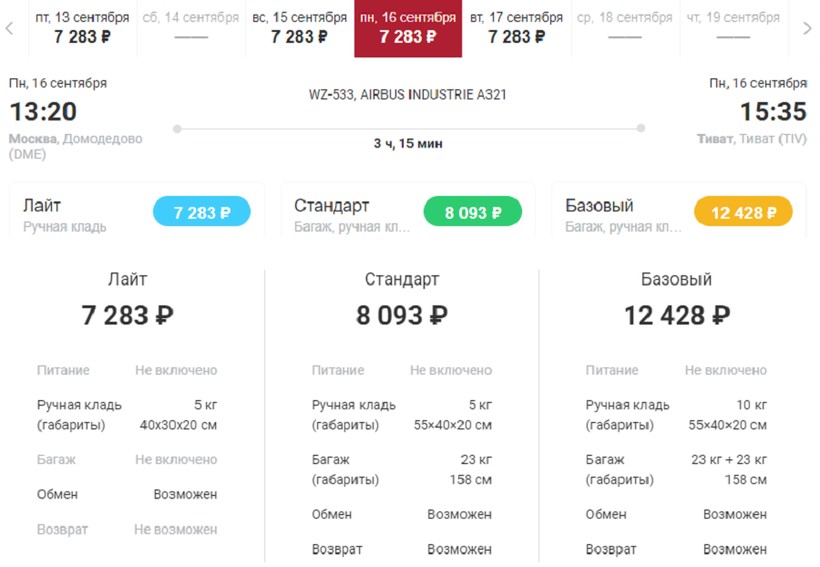Select the Sunday, 15 September date tab
The height and width of the screenshot is (567, 820).
pos(299,28)
